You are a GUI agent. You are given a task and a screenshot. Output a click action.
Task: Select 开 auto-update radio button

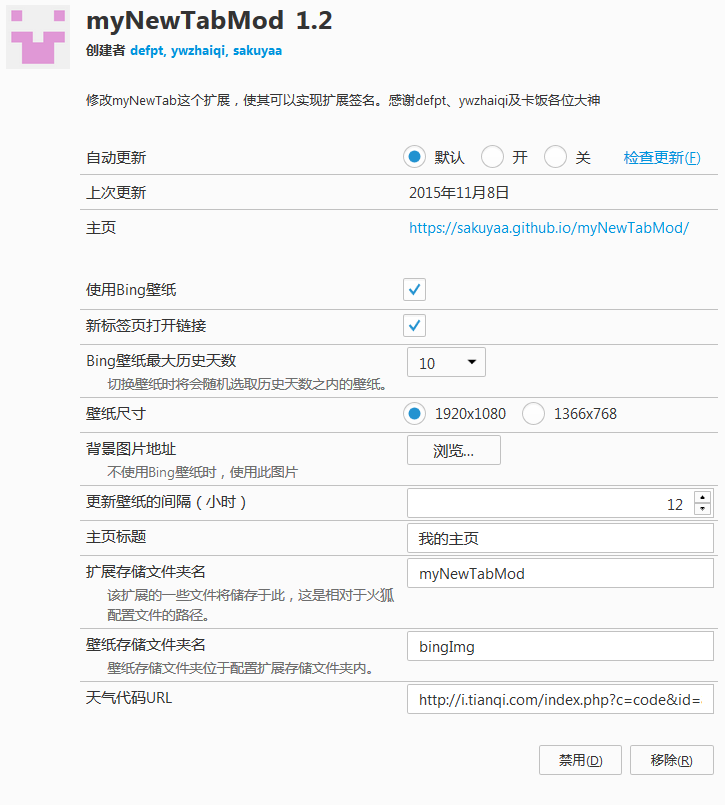[x=492, y=157]
